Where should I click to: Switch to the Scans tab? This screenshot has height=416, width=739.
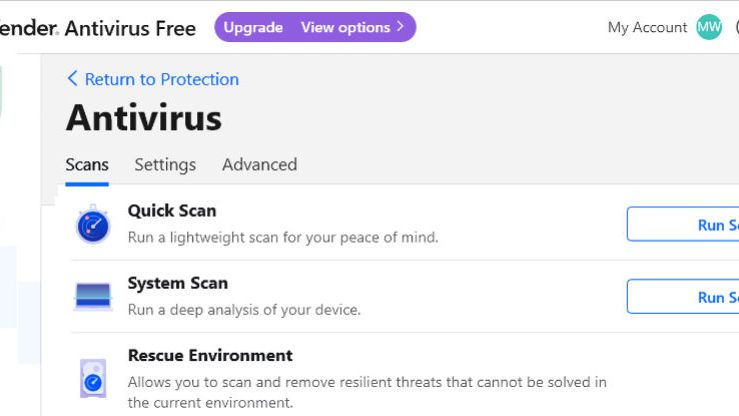click(x=87, y=165)
